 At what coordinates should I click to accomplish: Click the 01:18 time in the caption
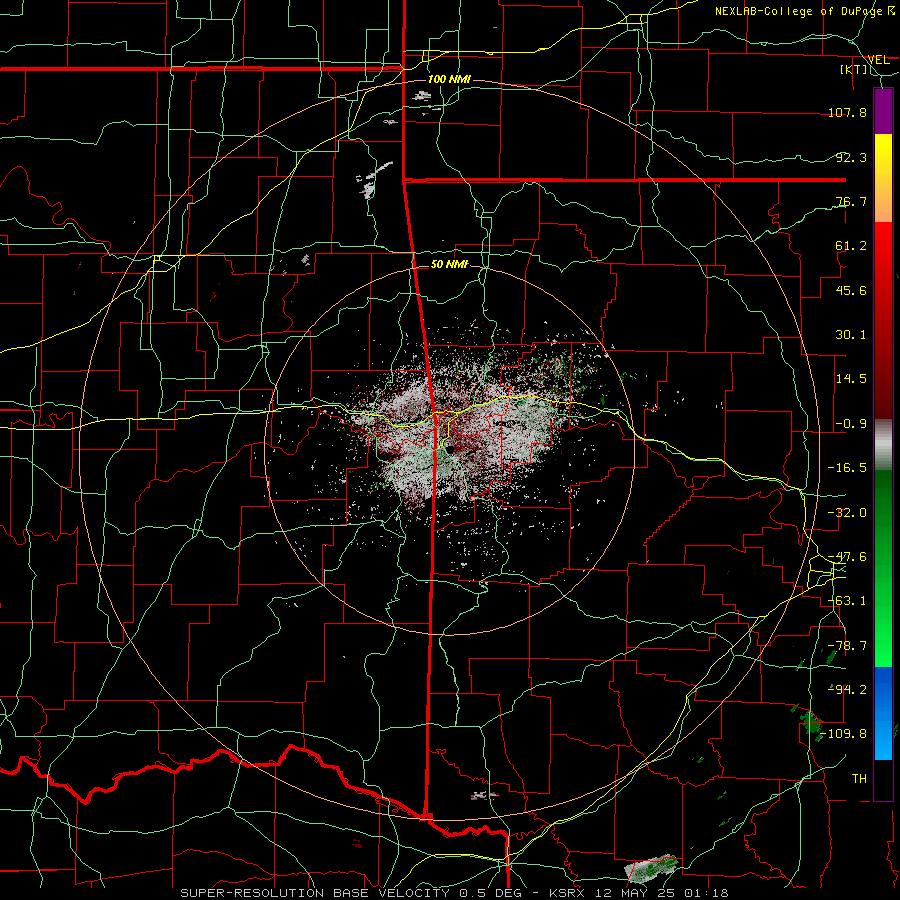(707, 893)
